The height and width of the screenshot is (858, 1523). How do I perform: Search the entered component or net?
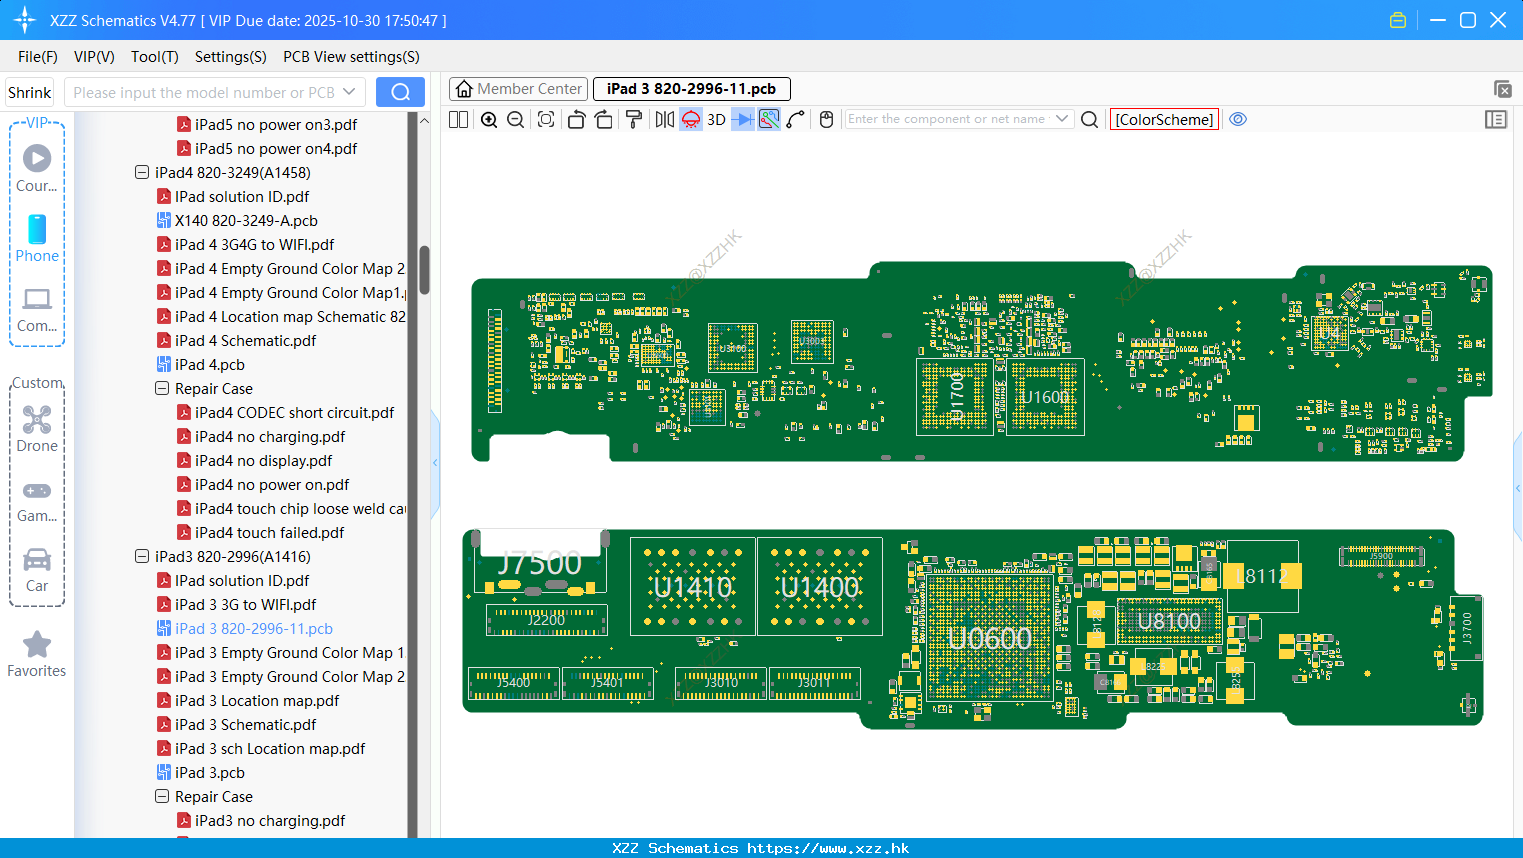tap(1090, 120)
